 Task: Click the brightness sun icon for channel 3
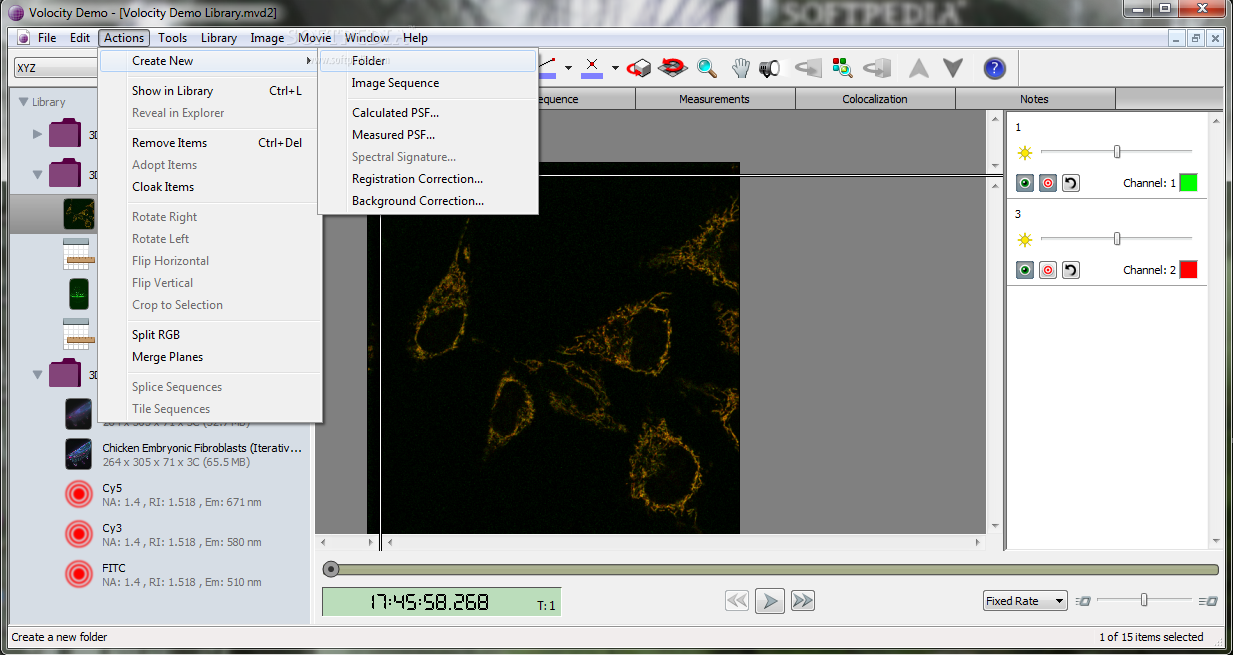1024,239
